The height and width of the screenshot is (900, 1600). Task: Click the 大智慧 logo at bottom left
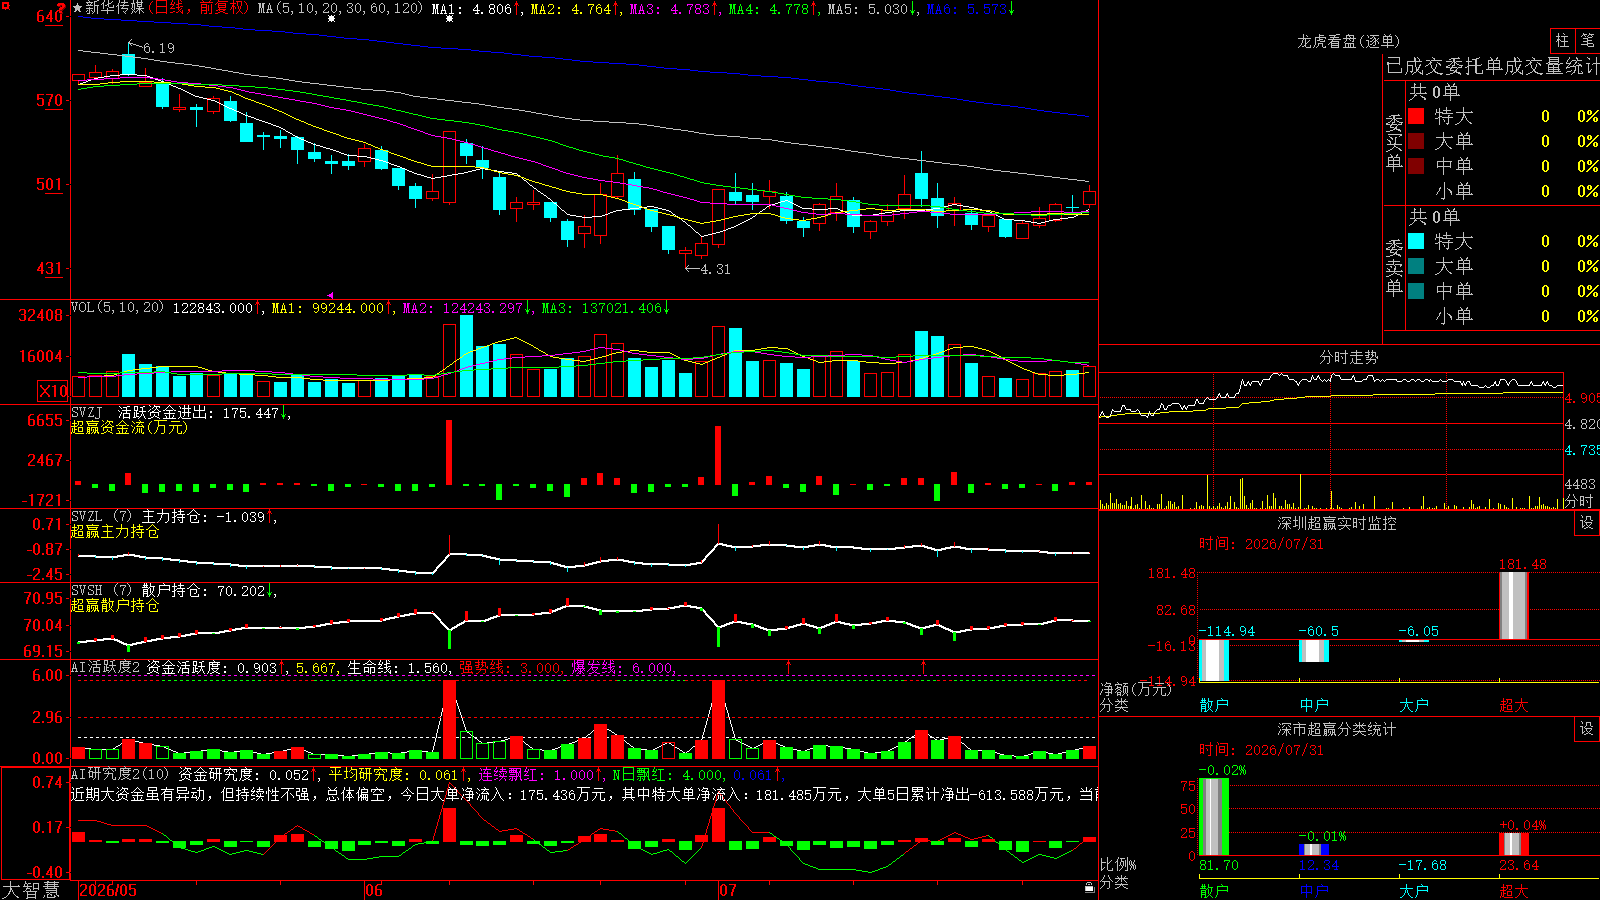tap(31, 889)
